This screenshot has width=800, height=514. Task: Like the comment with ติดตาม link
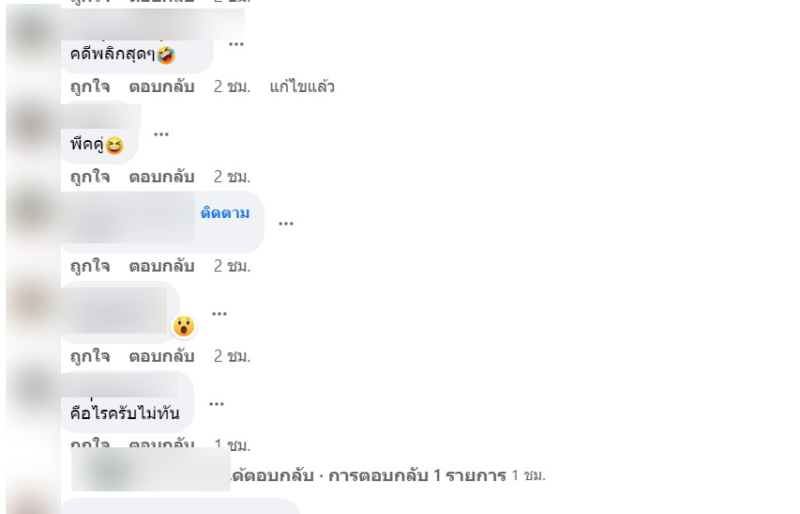pos(90,266)
